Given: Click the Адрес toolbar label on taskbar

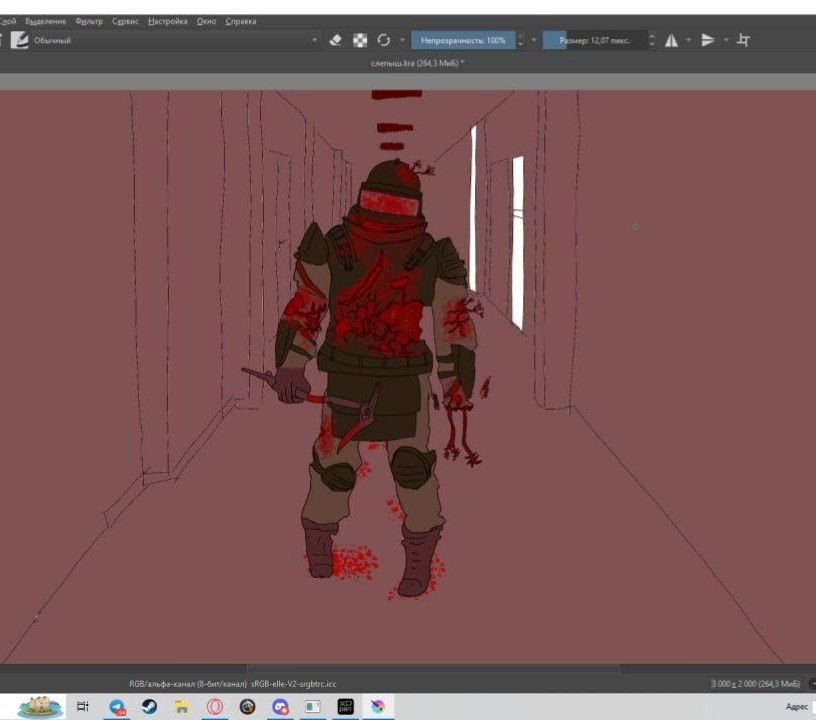Looking at the screenshot, I should point(797,706).
